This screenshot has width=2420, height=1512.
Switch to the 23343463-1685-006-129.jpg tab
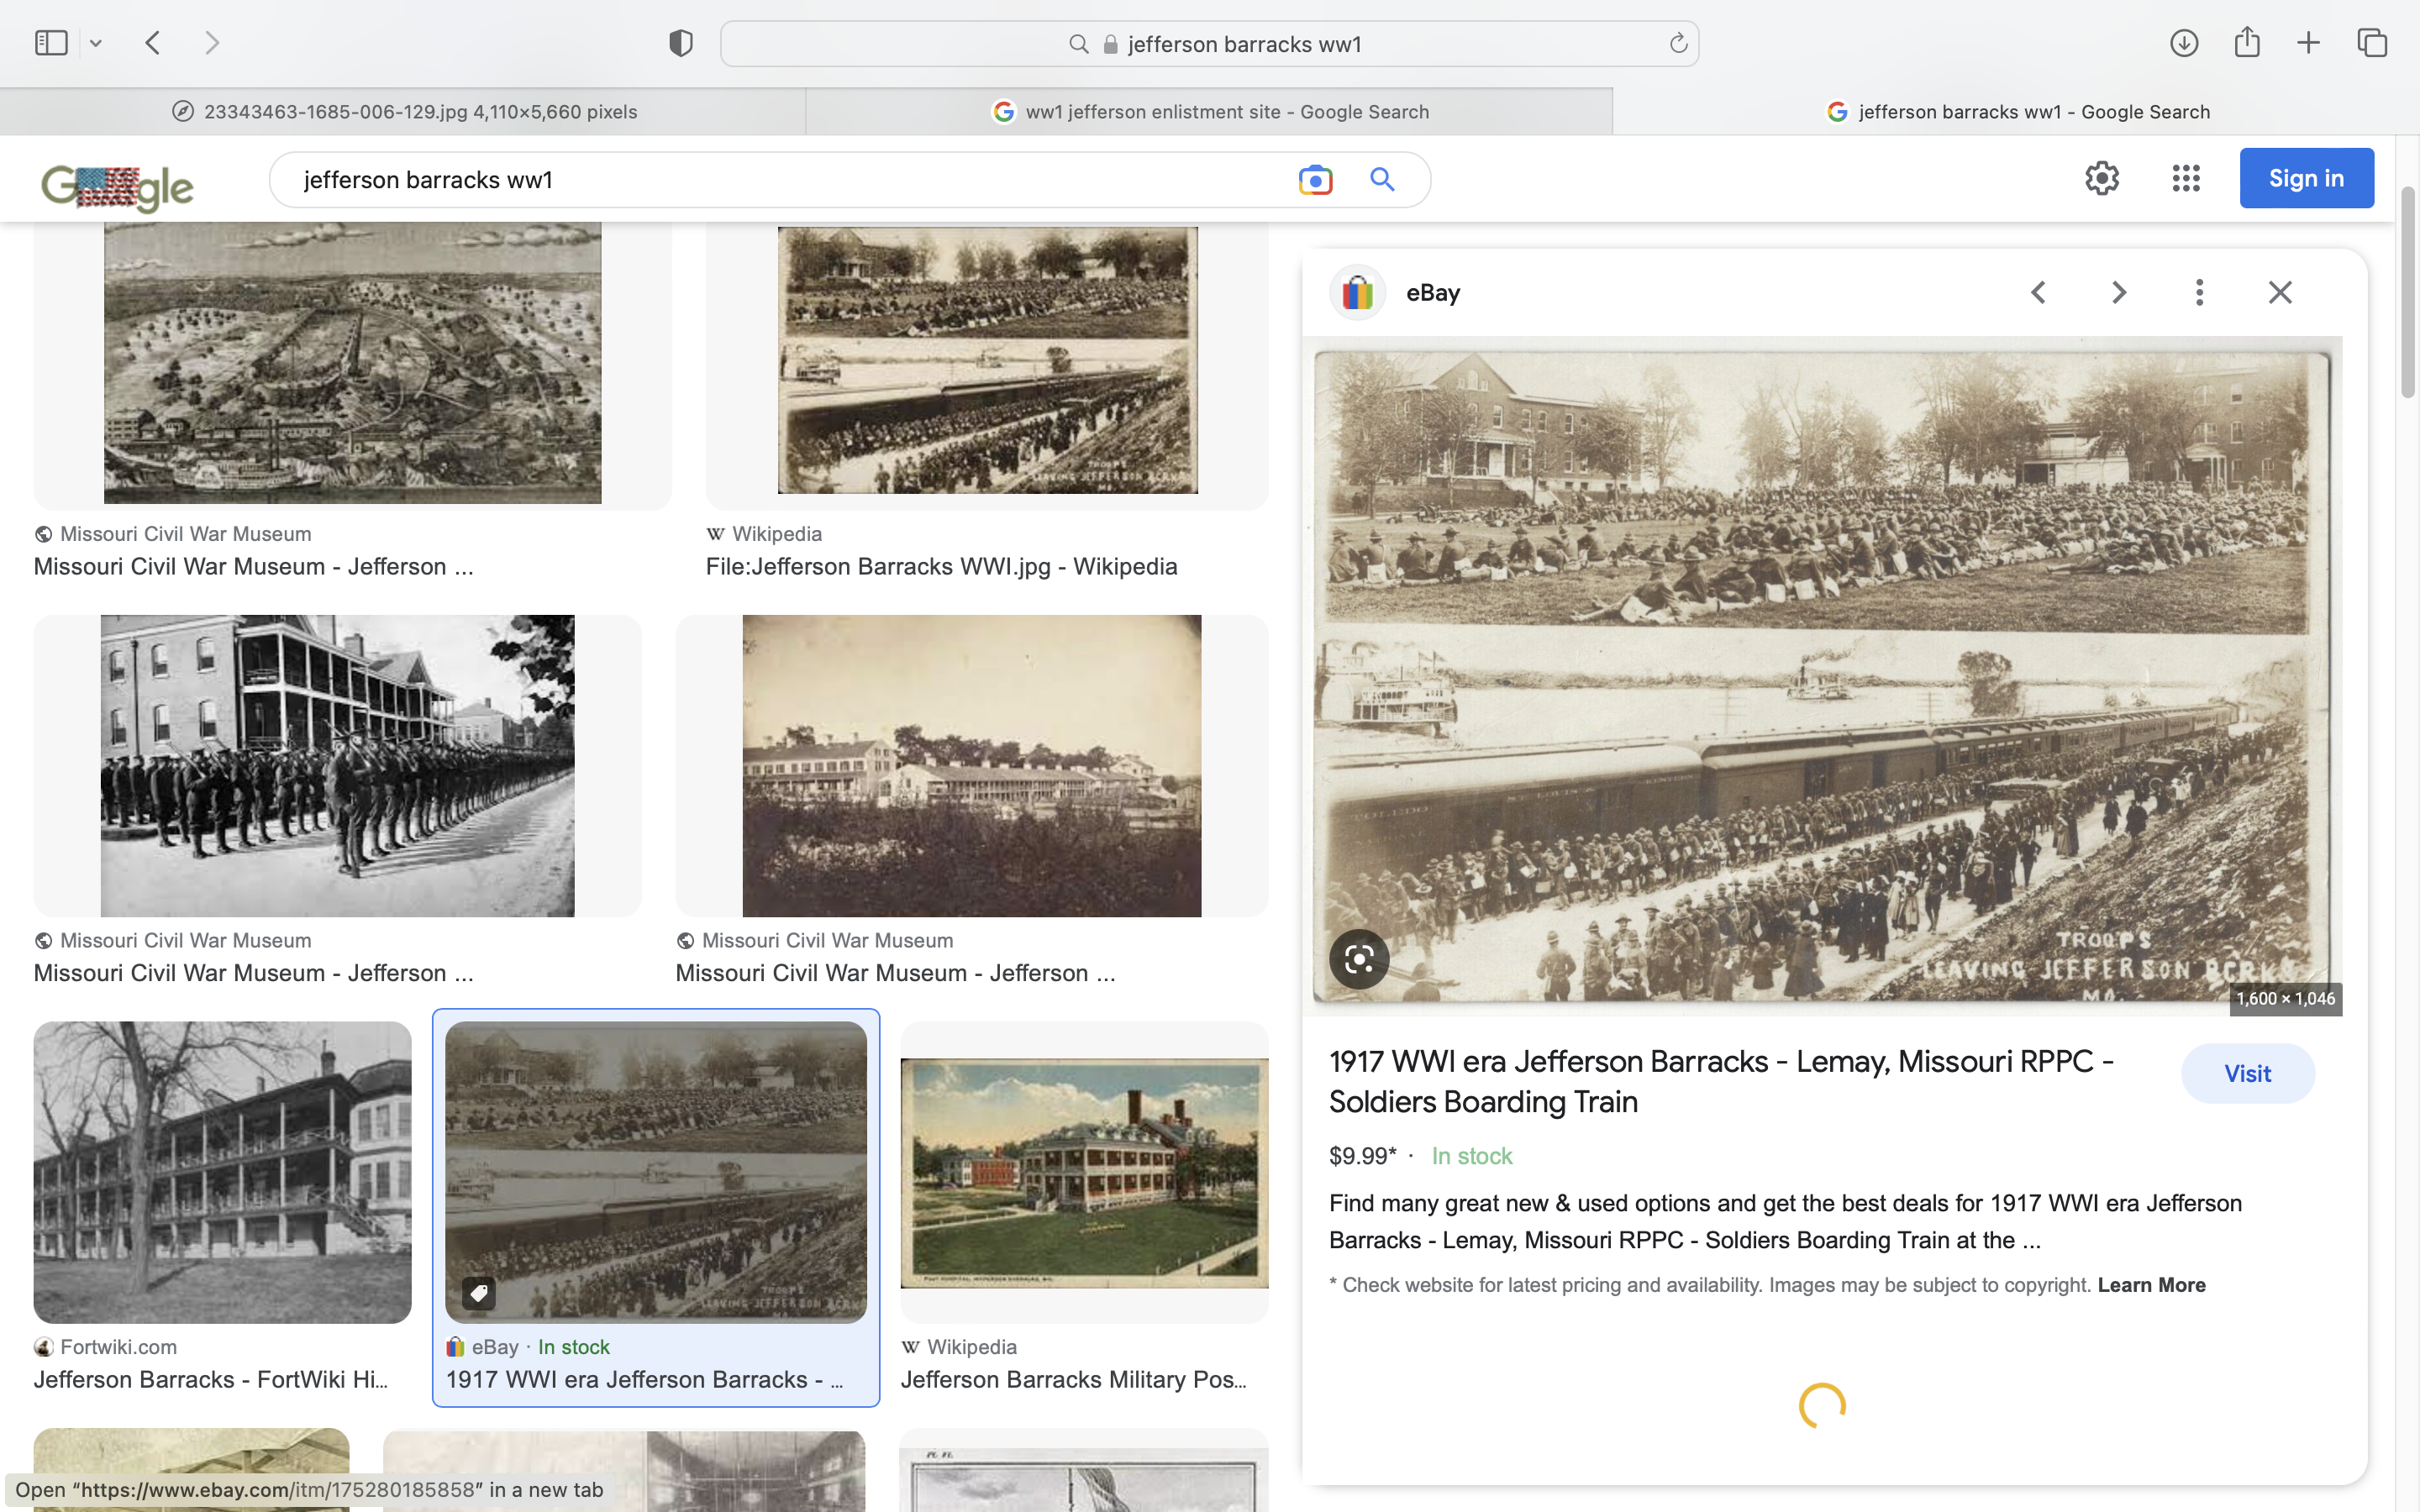(403, 112)
